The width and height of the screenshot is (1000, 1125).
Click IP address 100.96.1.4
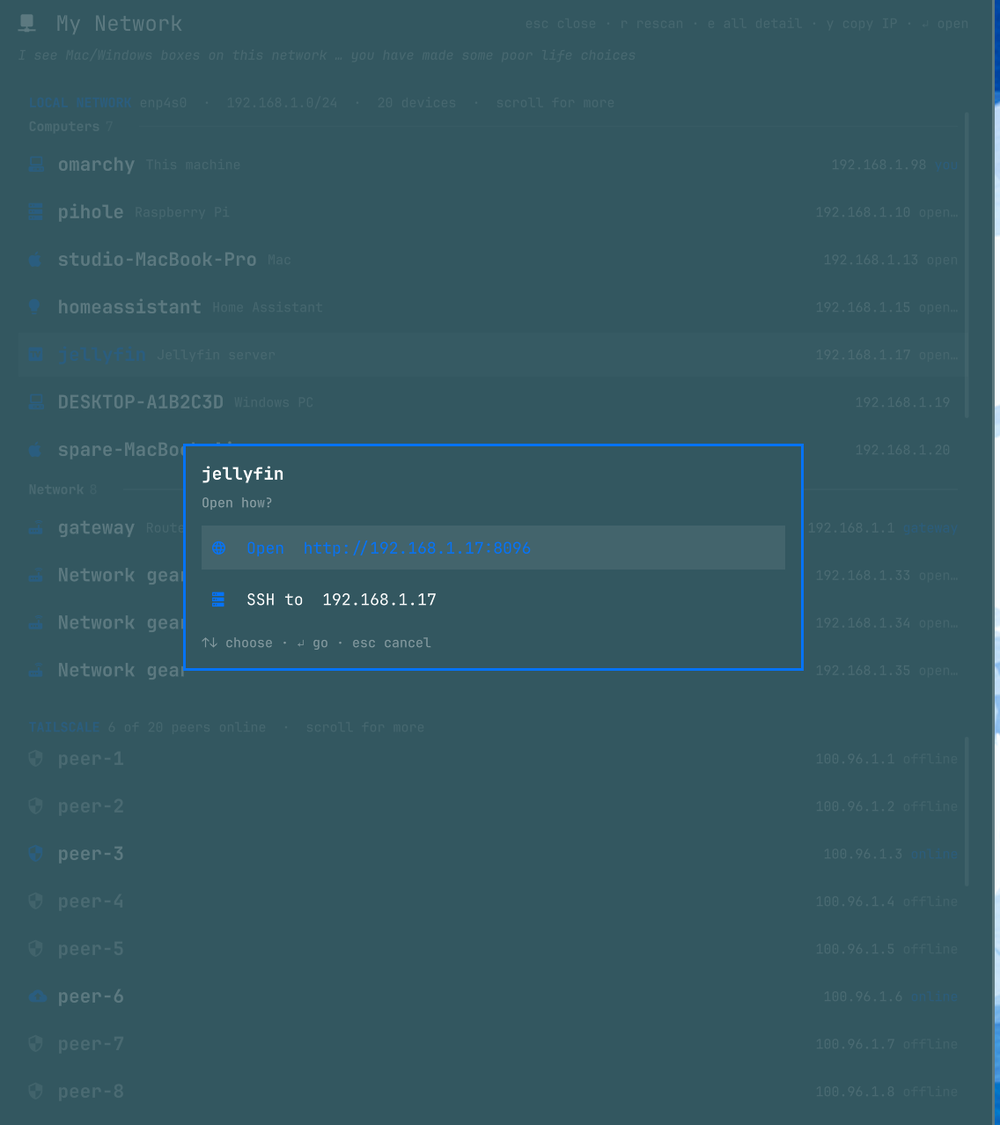[855, 901]
